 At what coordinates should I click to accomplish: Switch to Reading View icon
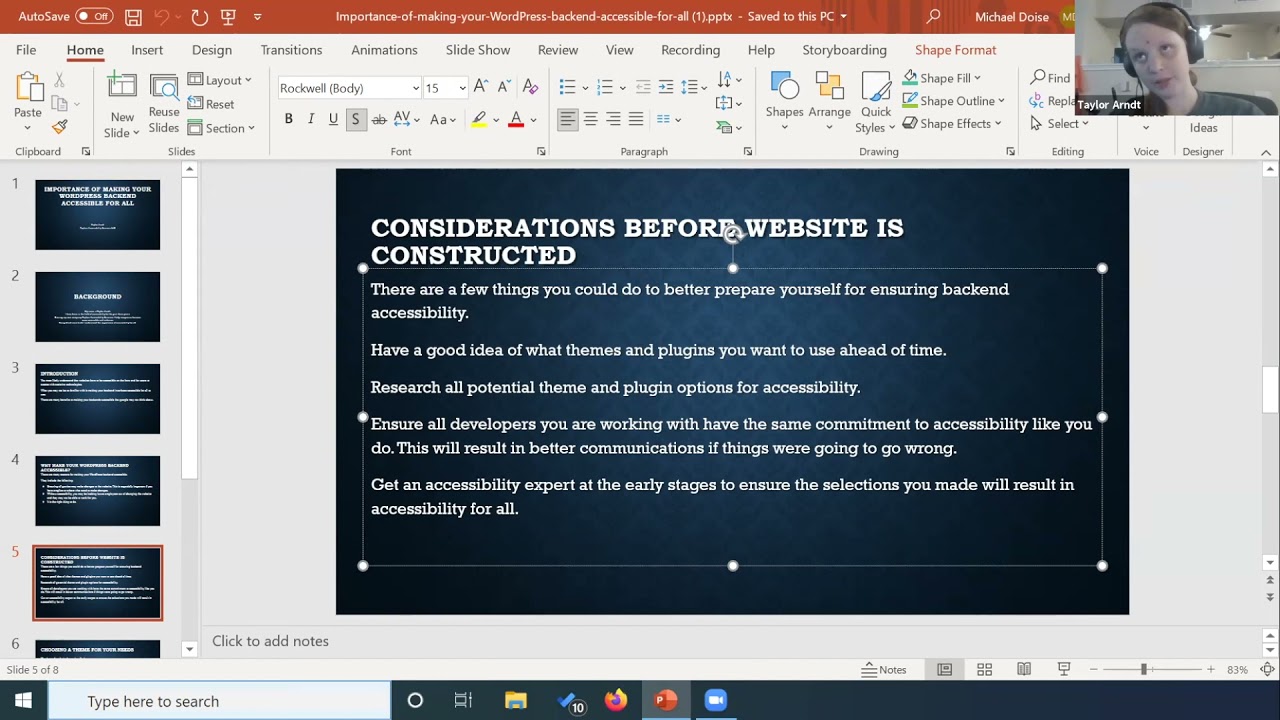pos(1024,670)
